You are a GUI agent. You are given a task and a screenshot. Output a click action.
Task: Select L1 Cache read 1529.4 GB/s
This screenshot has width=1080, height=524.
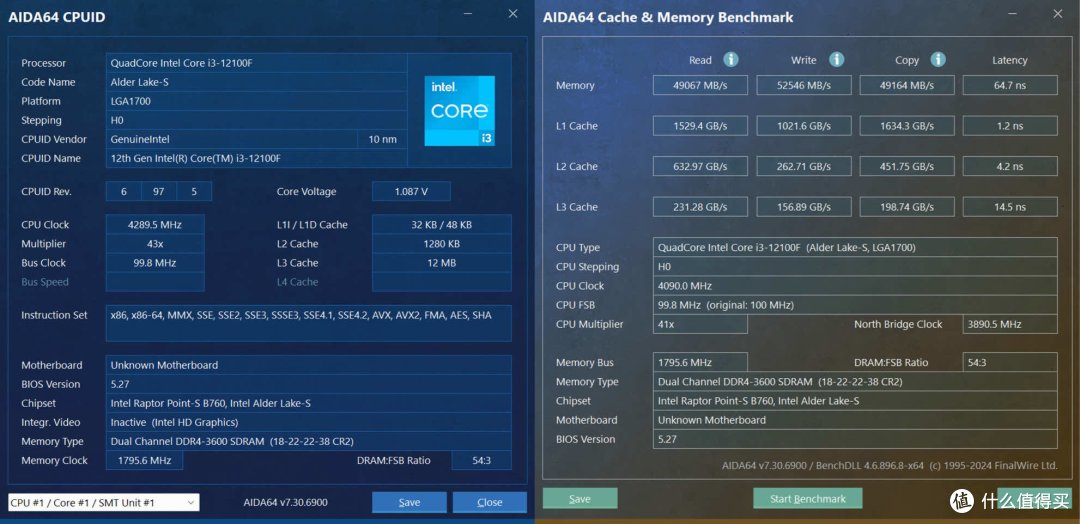click(700, 126)
